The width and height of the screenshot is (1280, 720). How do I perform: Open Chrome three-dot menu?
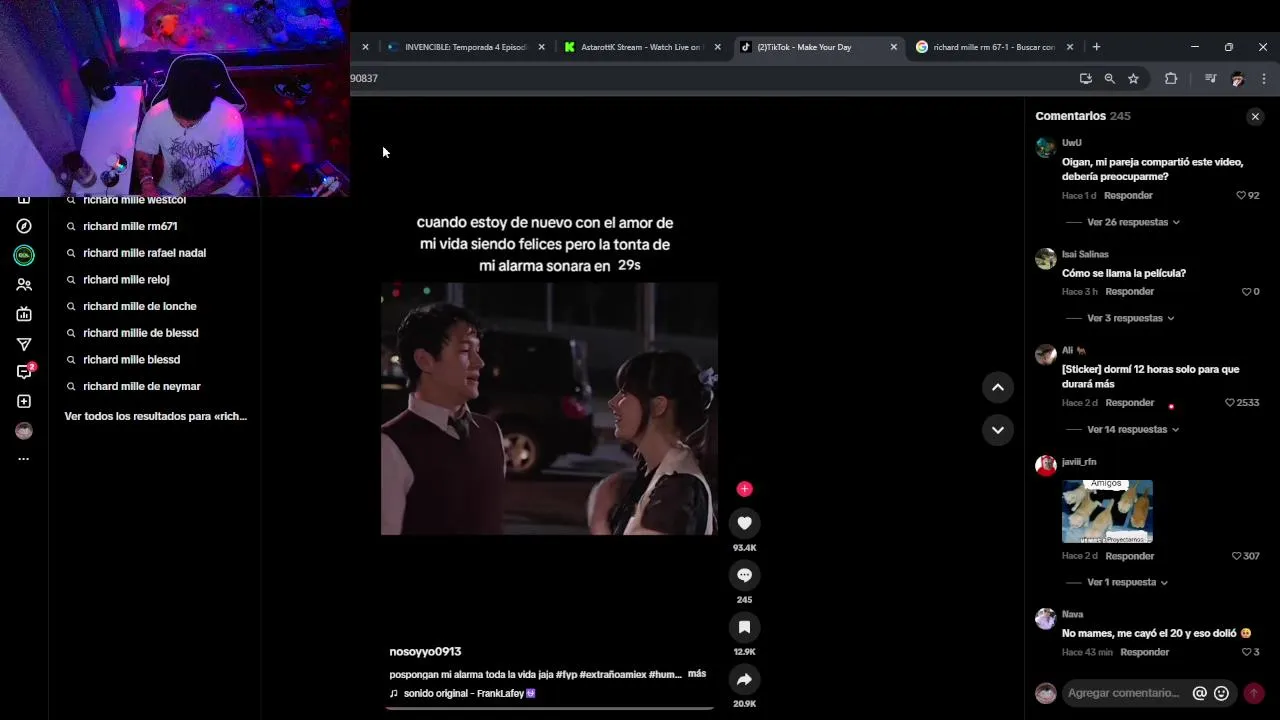(1264, 78)
